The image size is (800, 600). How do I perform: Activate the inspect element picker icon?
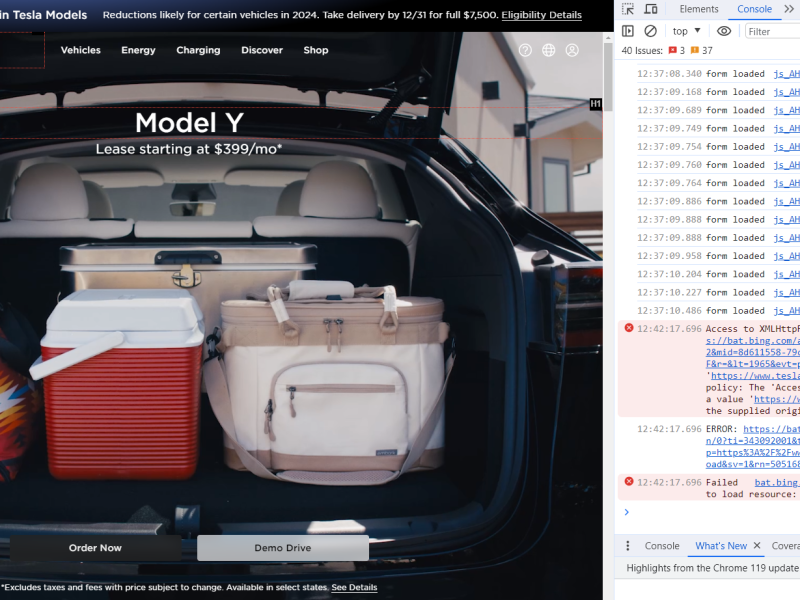tap(628, 9)
